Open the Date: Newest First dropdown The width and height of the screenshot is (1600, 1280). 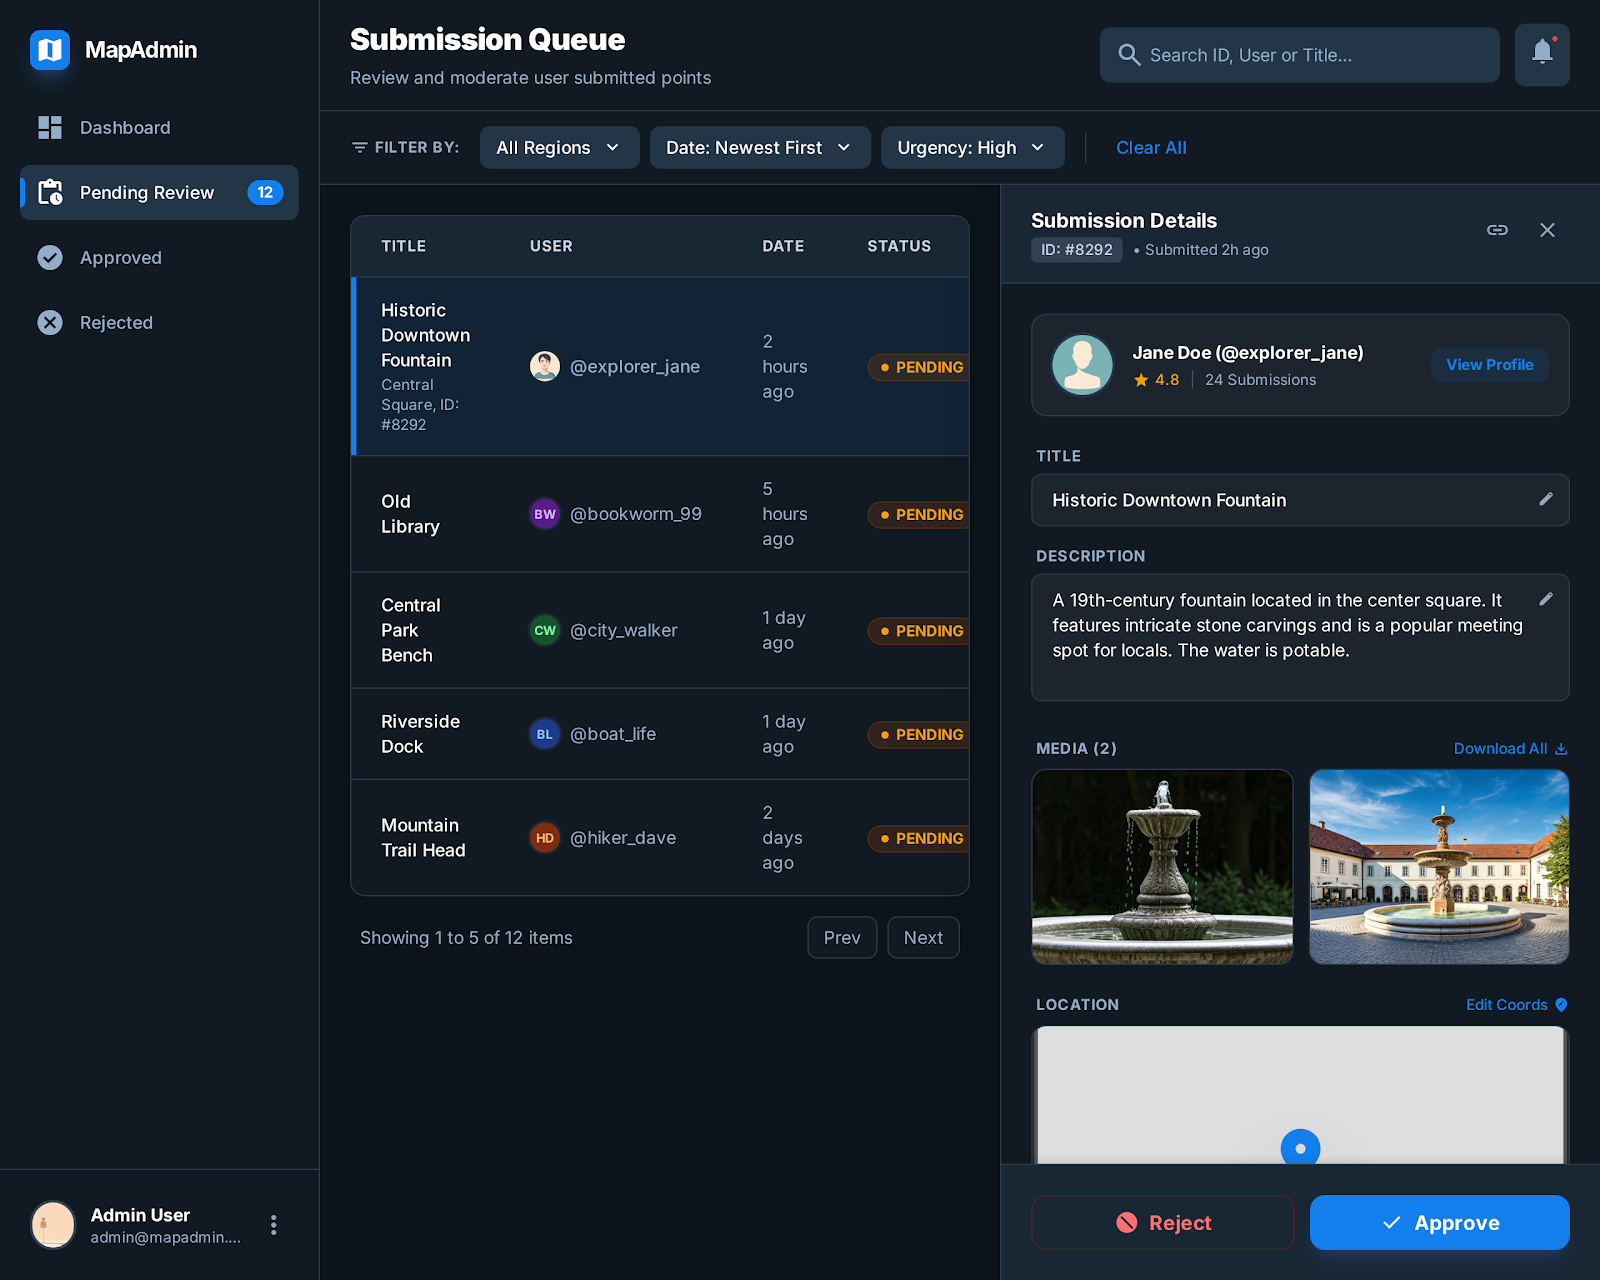click(x=760, y=147)
